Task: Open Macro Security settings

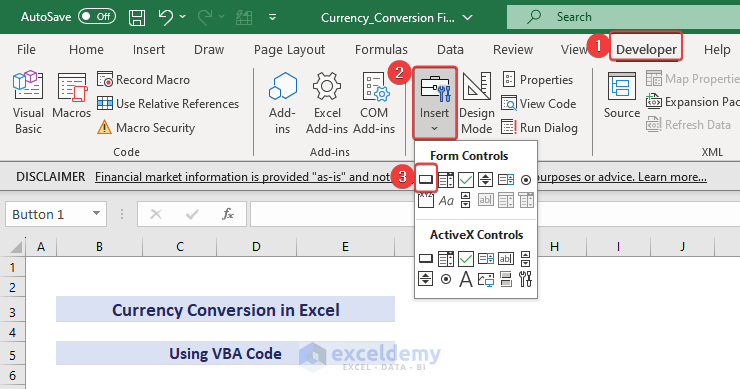Action: pyautogui.click(x=146, y=127)
